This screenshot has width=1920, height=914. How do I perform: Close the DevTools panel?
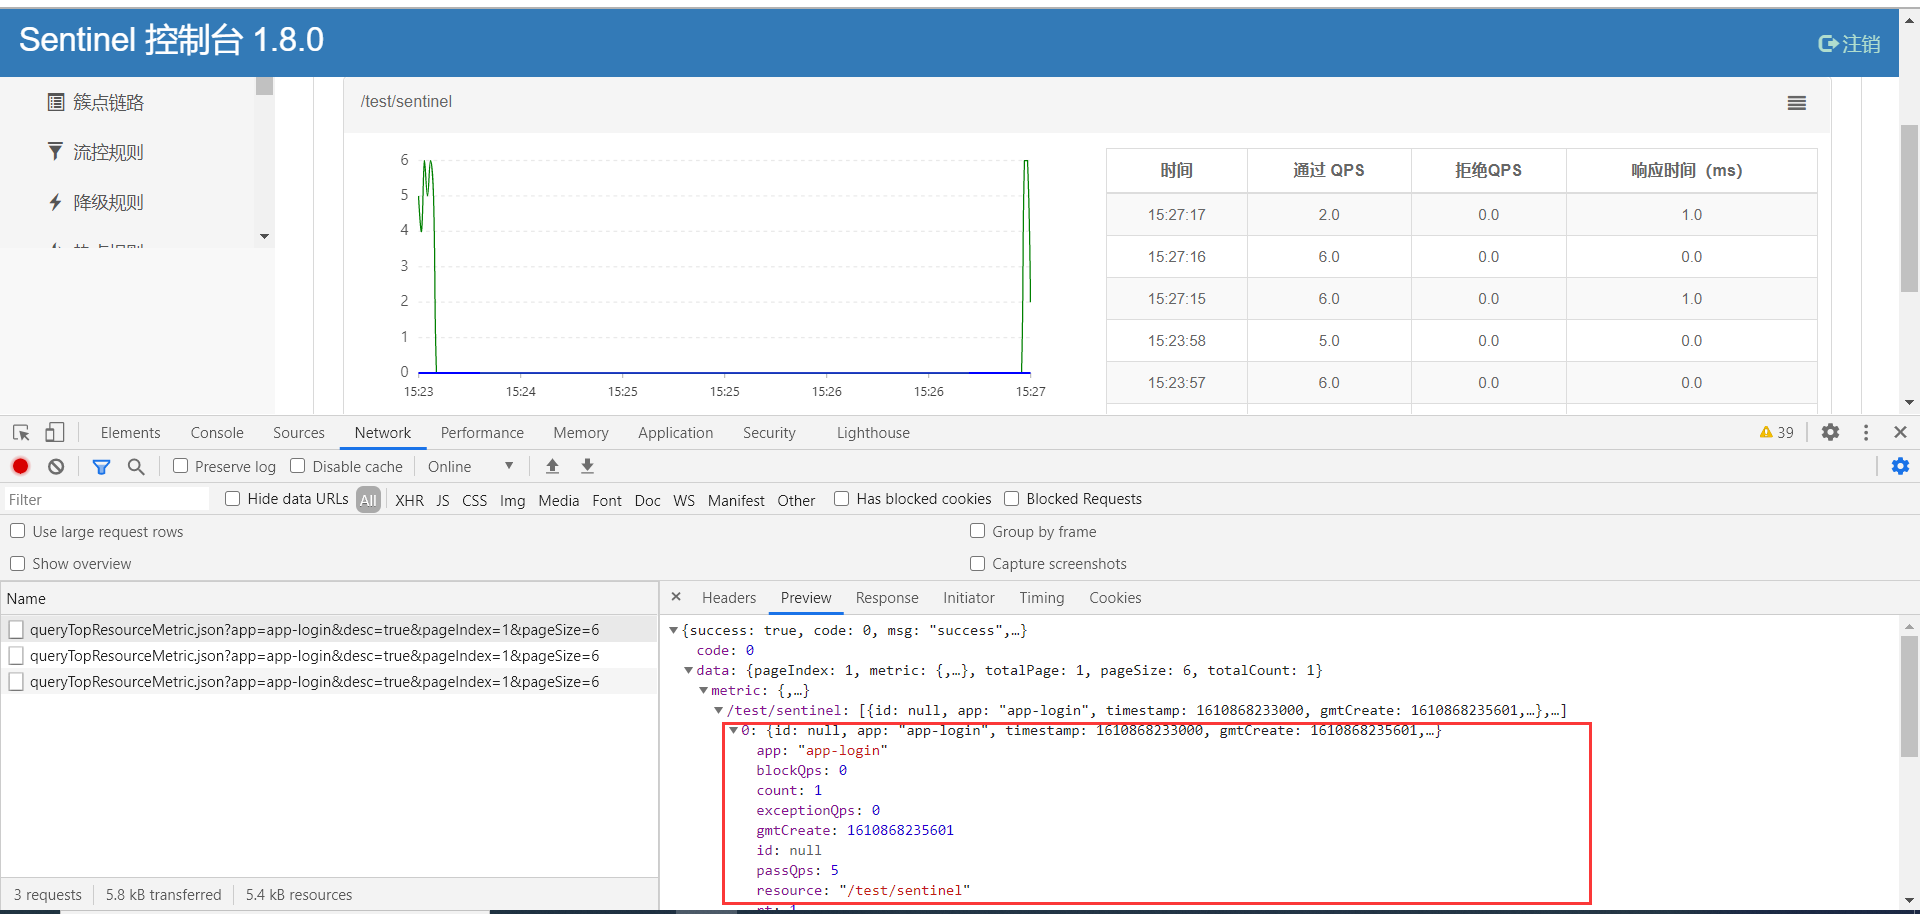pos(1900,432)
